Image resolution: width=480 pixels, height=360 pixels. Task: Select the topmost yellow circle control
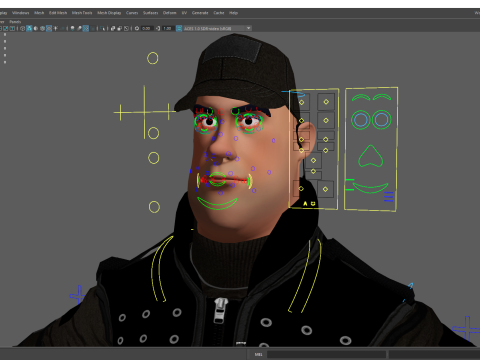click(x=153, y=58)
